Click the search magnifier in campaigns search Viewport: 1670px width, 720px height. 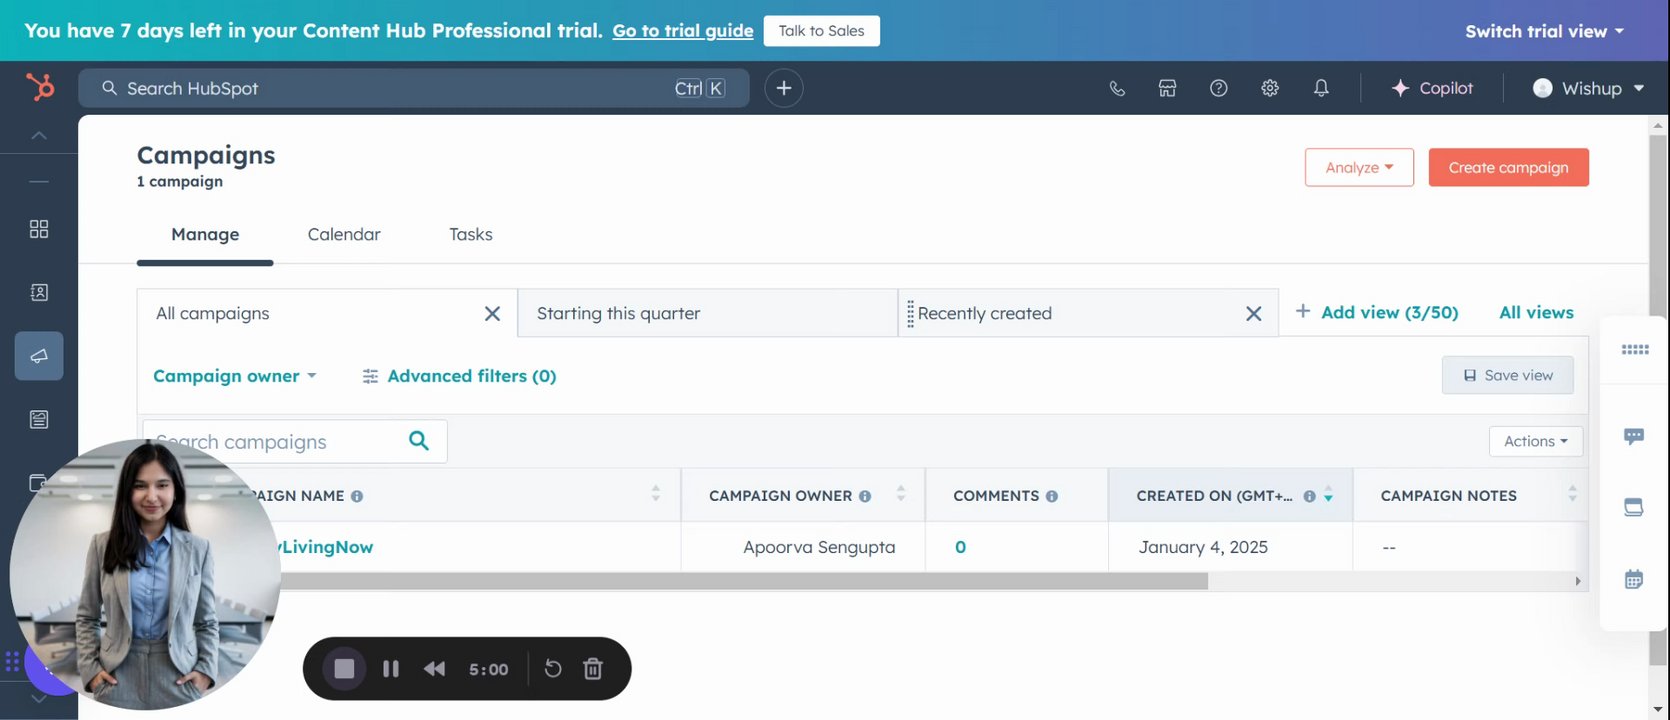click(419, 441)
